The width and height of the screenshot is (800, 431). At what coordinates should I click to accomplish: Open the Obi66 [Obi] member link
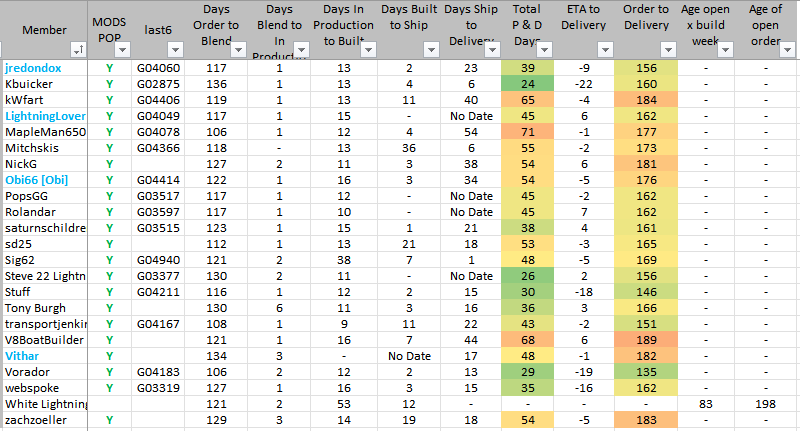(39, 180)
